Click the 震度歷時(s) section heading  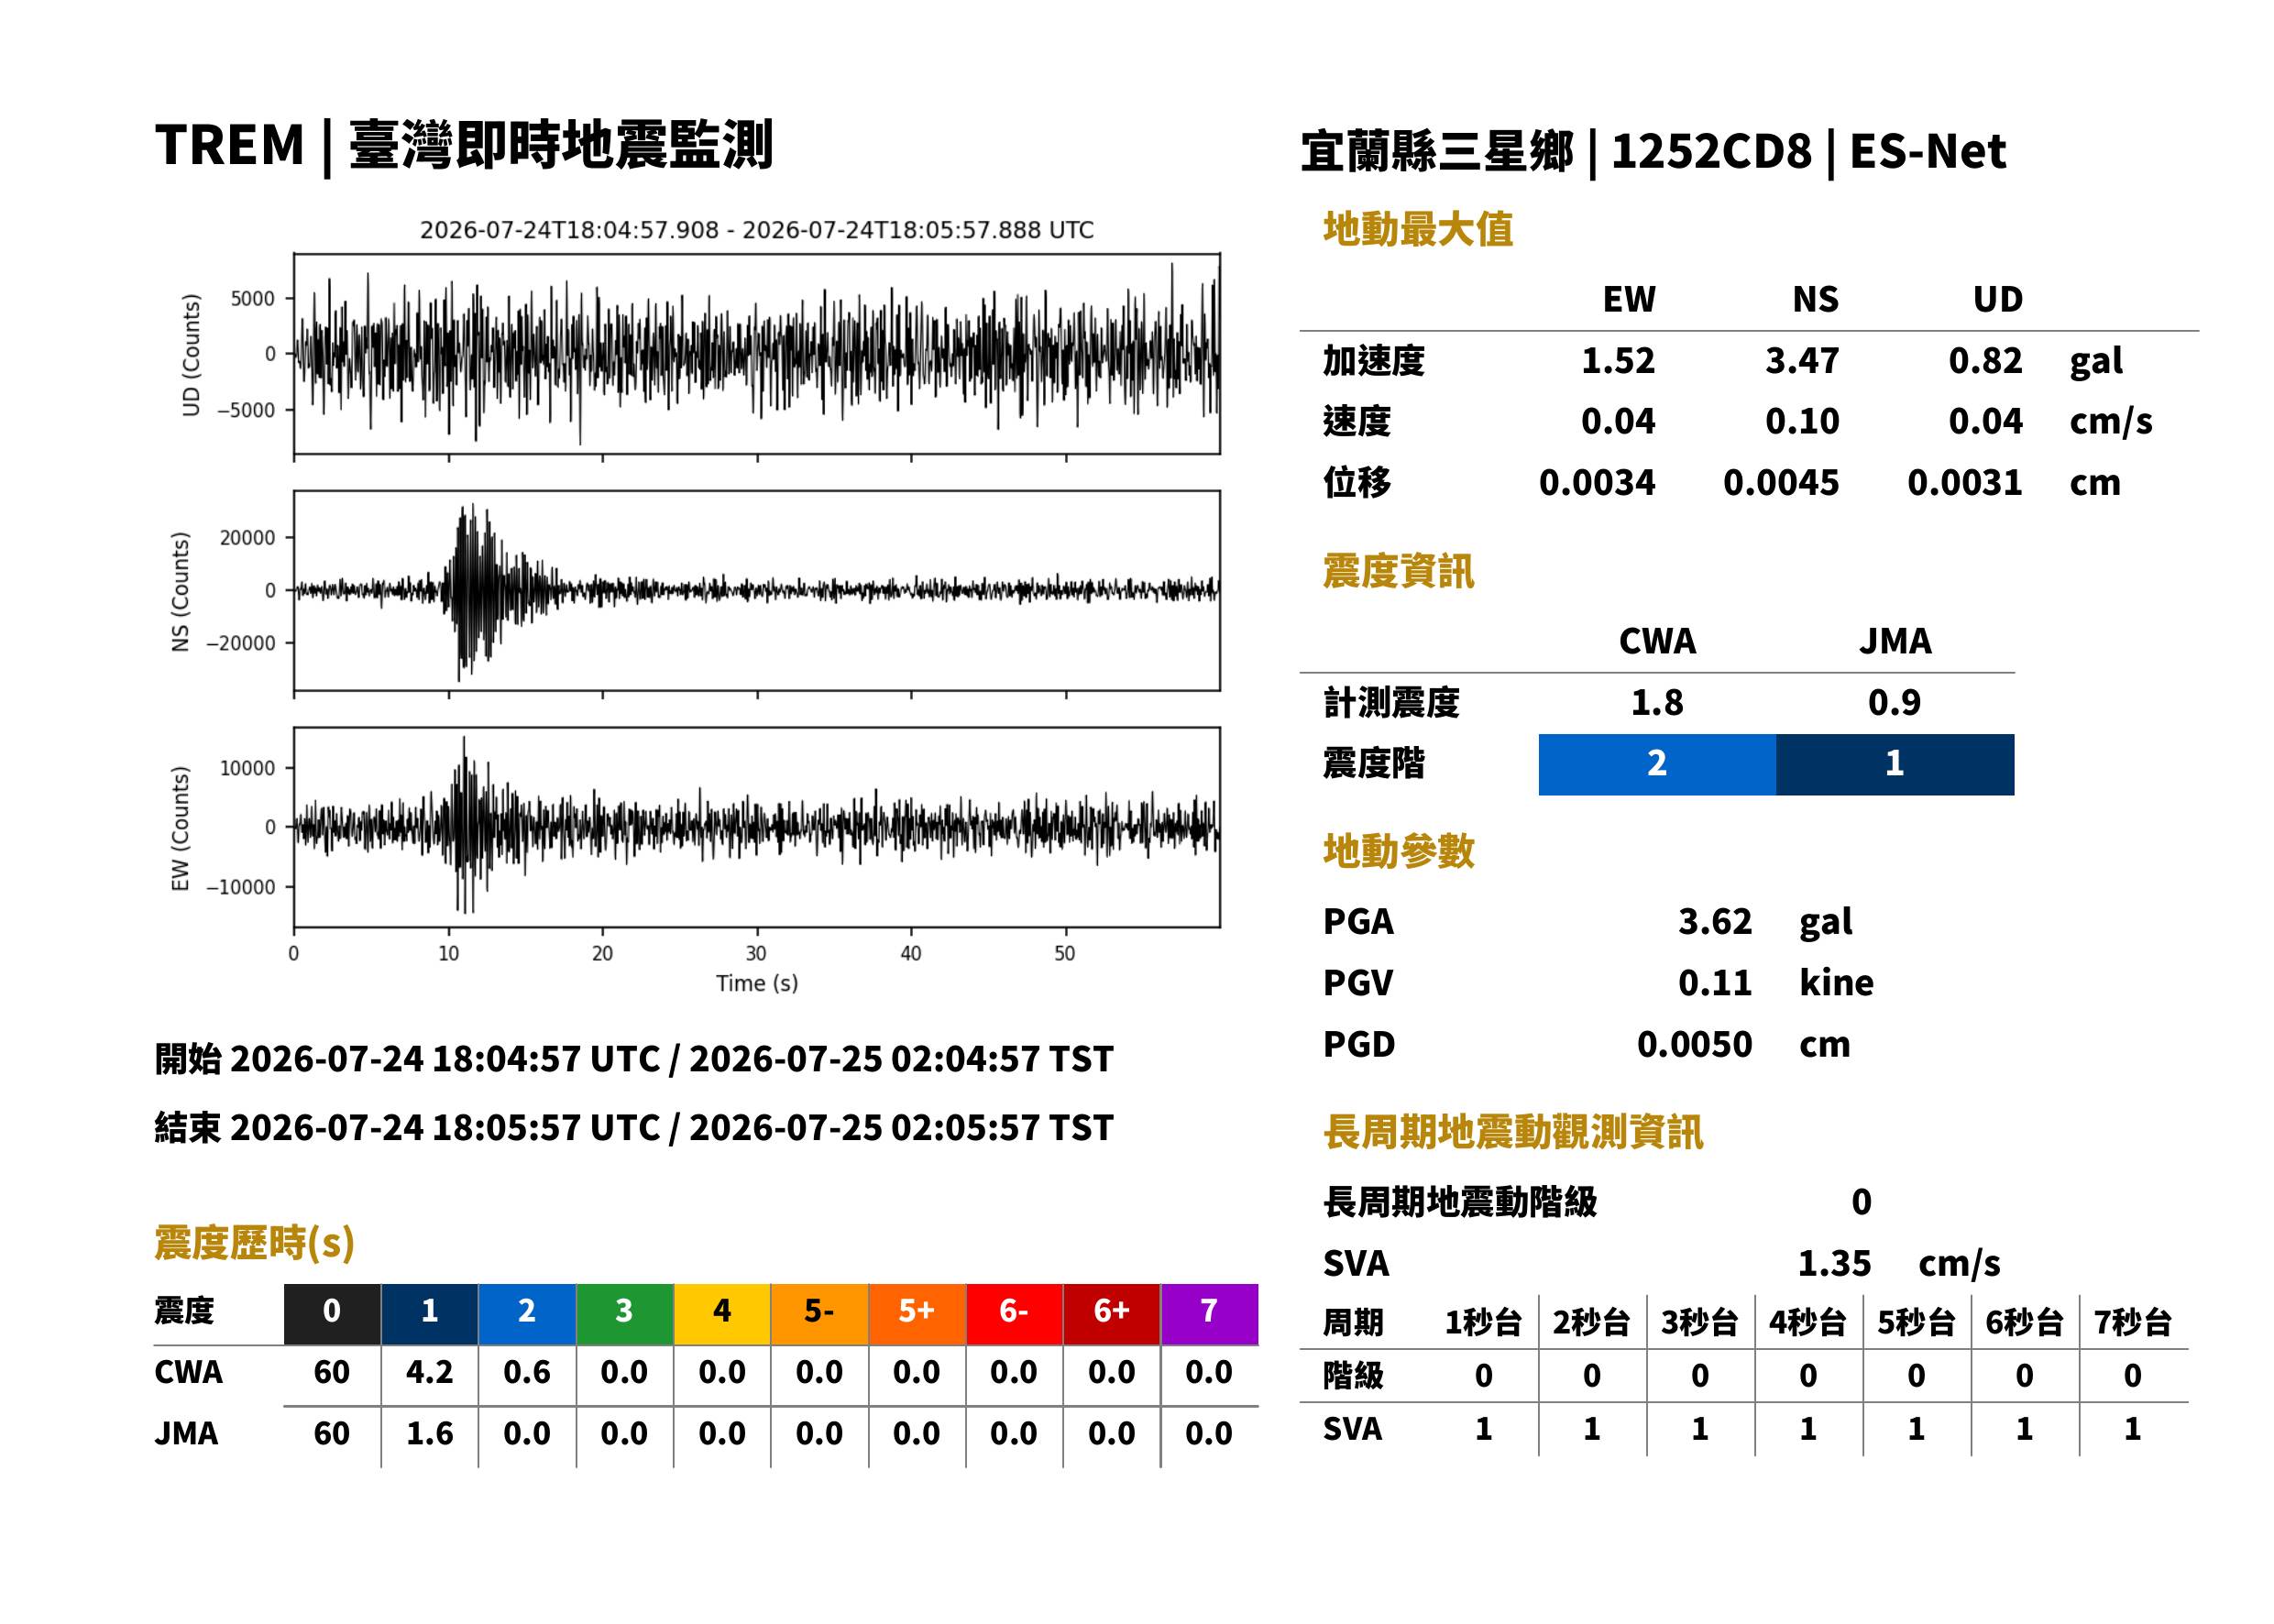click(255, 1243)
